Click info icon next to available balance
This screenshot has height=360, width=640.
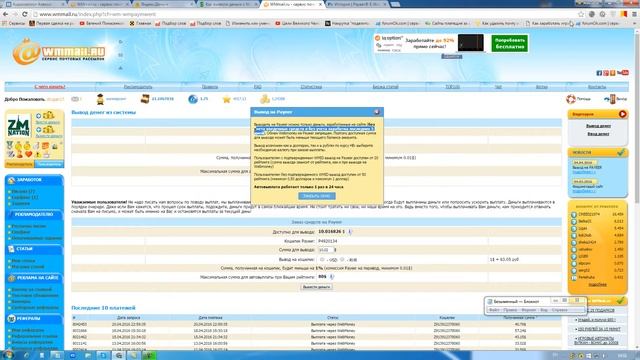coord(350,232)
